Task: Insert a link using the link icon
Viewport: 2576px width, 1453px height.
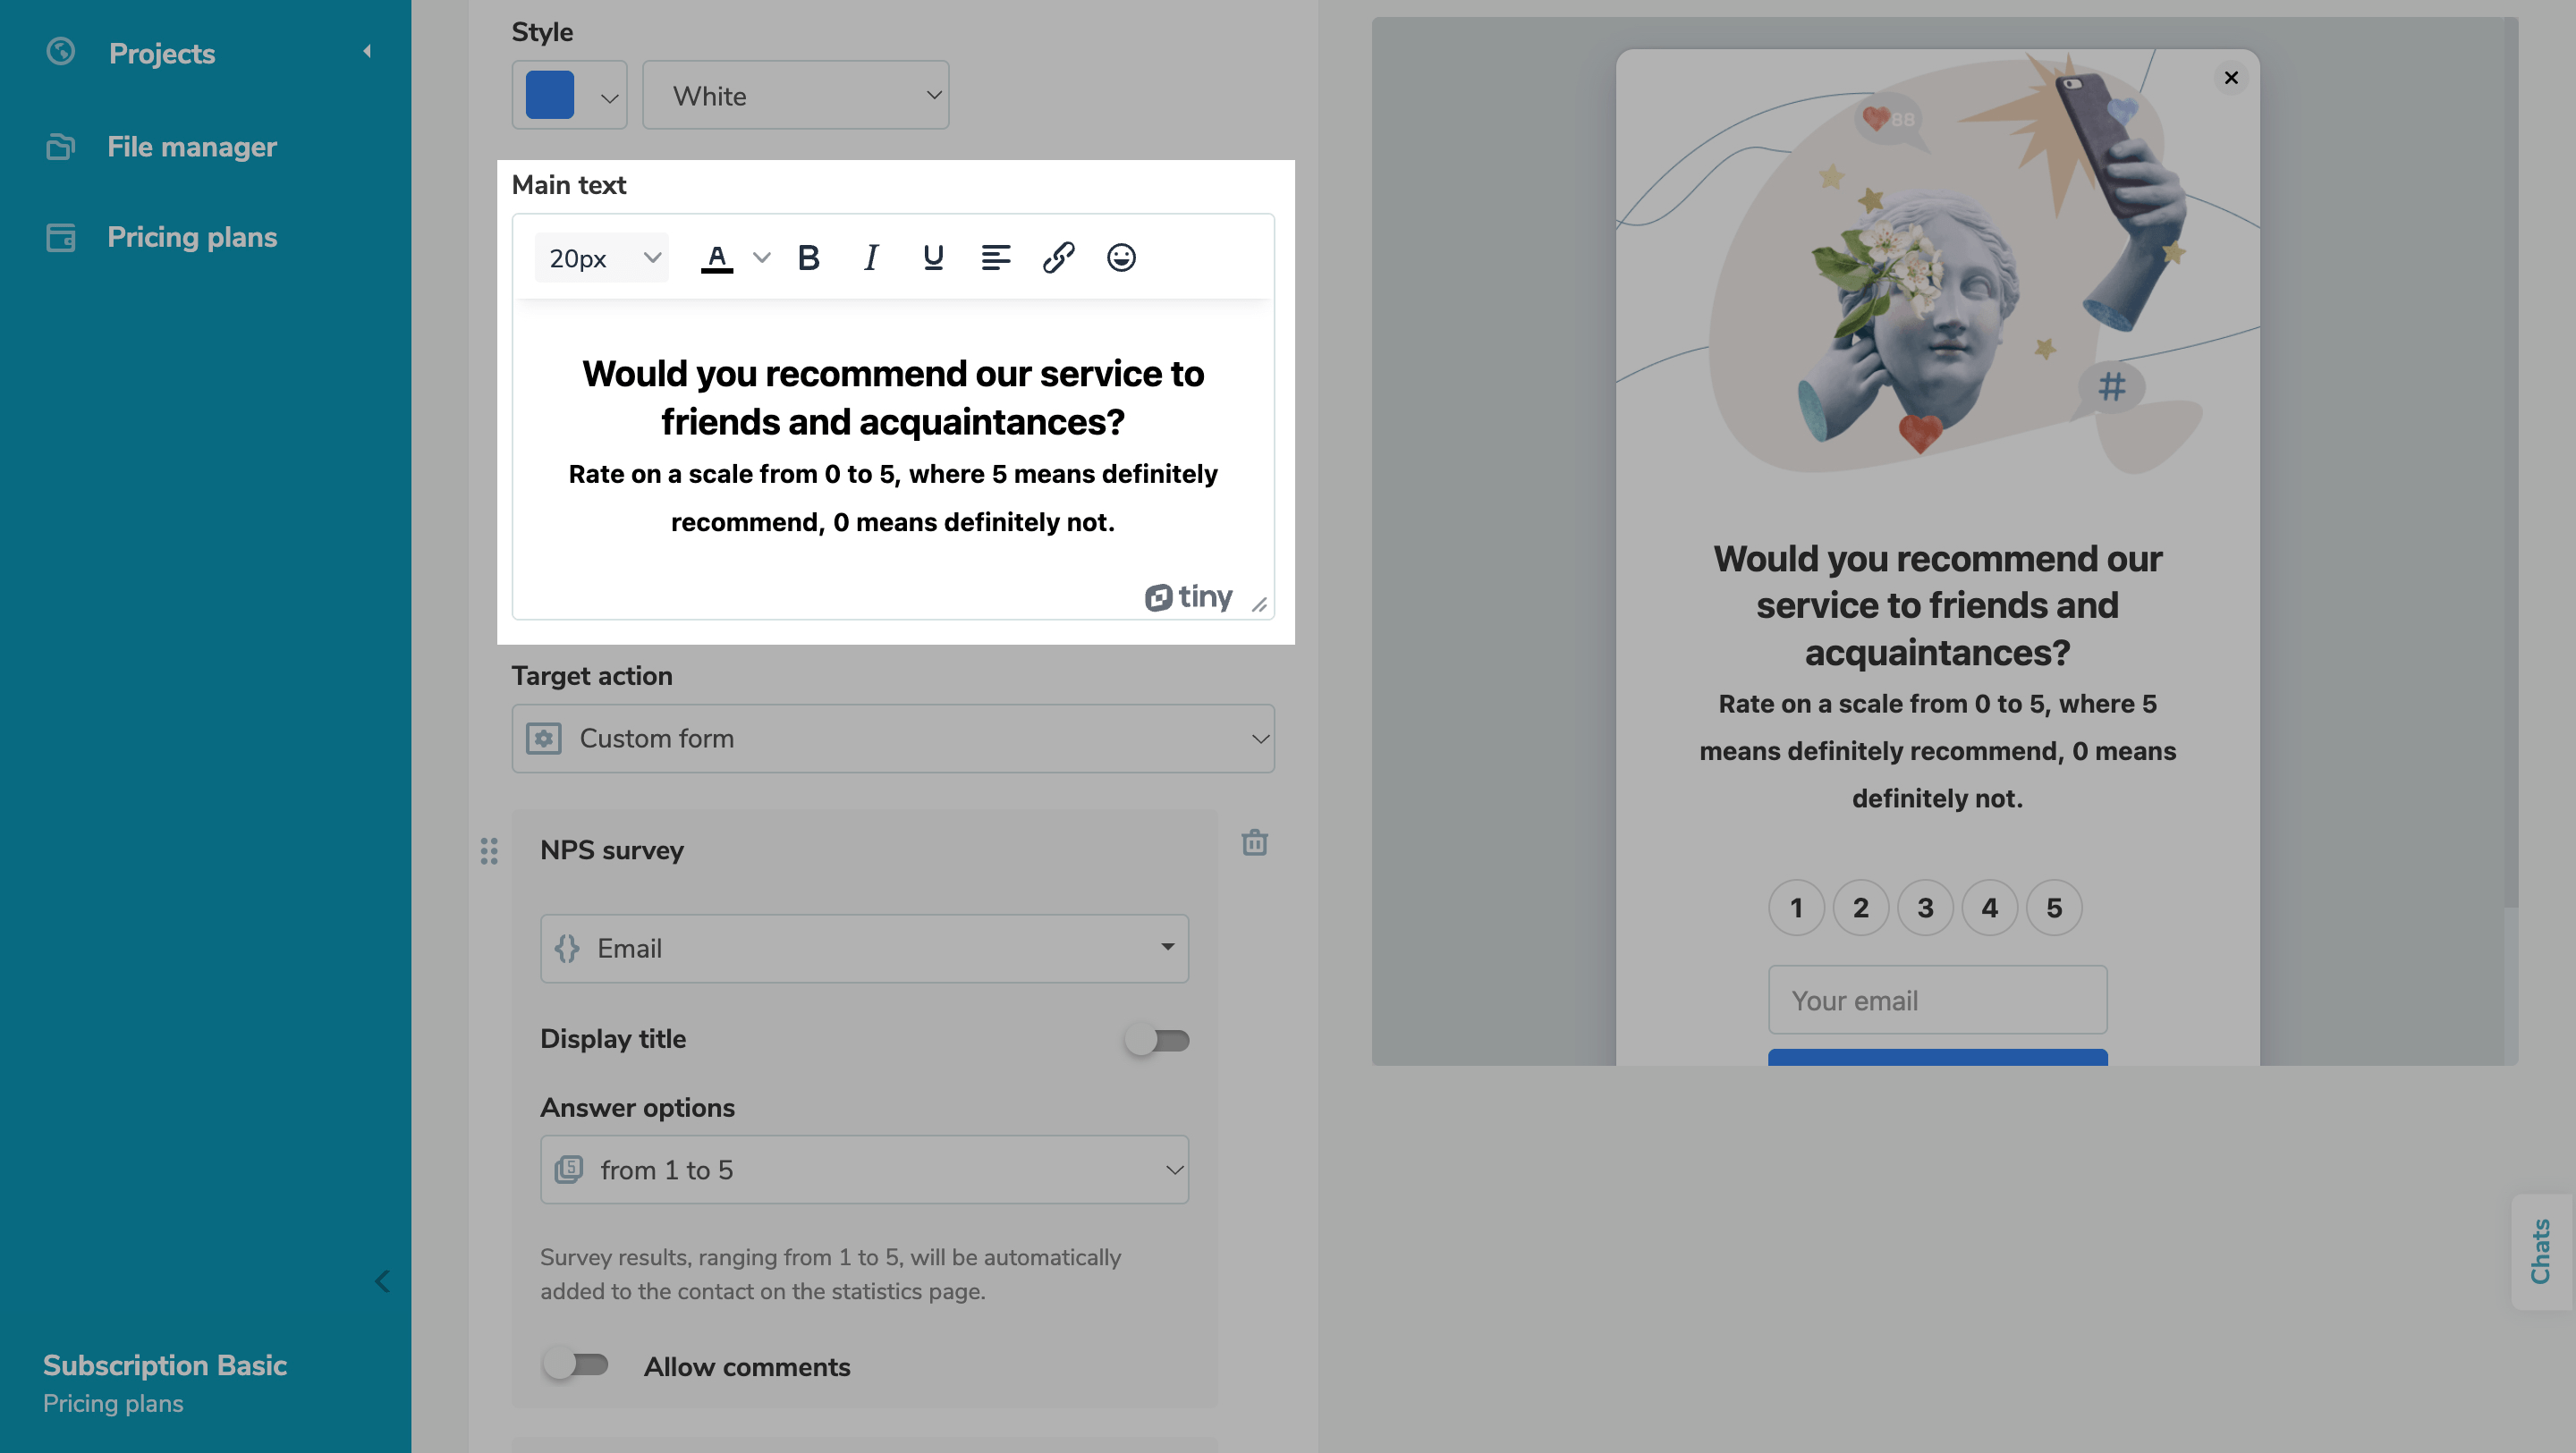Action: 1058,258
